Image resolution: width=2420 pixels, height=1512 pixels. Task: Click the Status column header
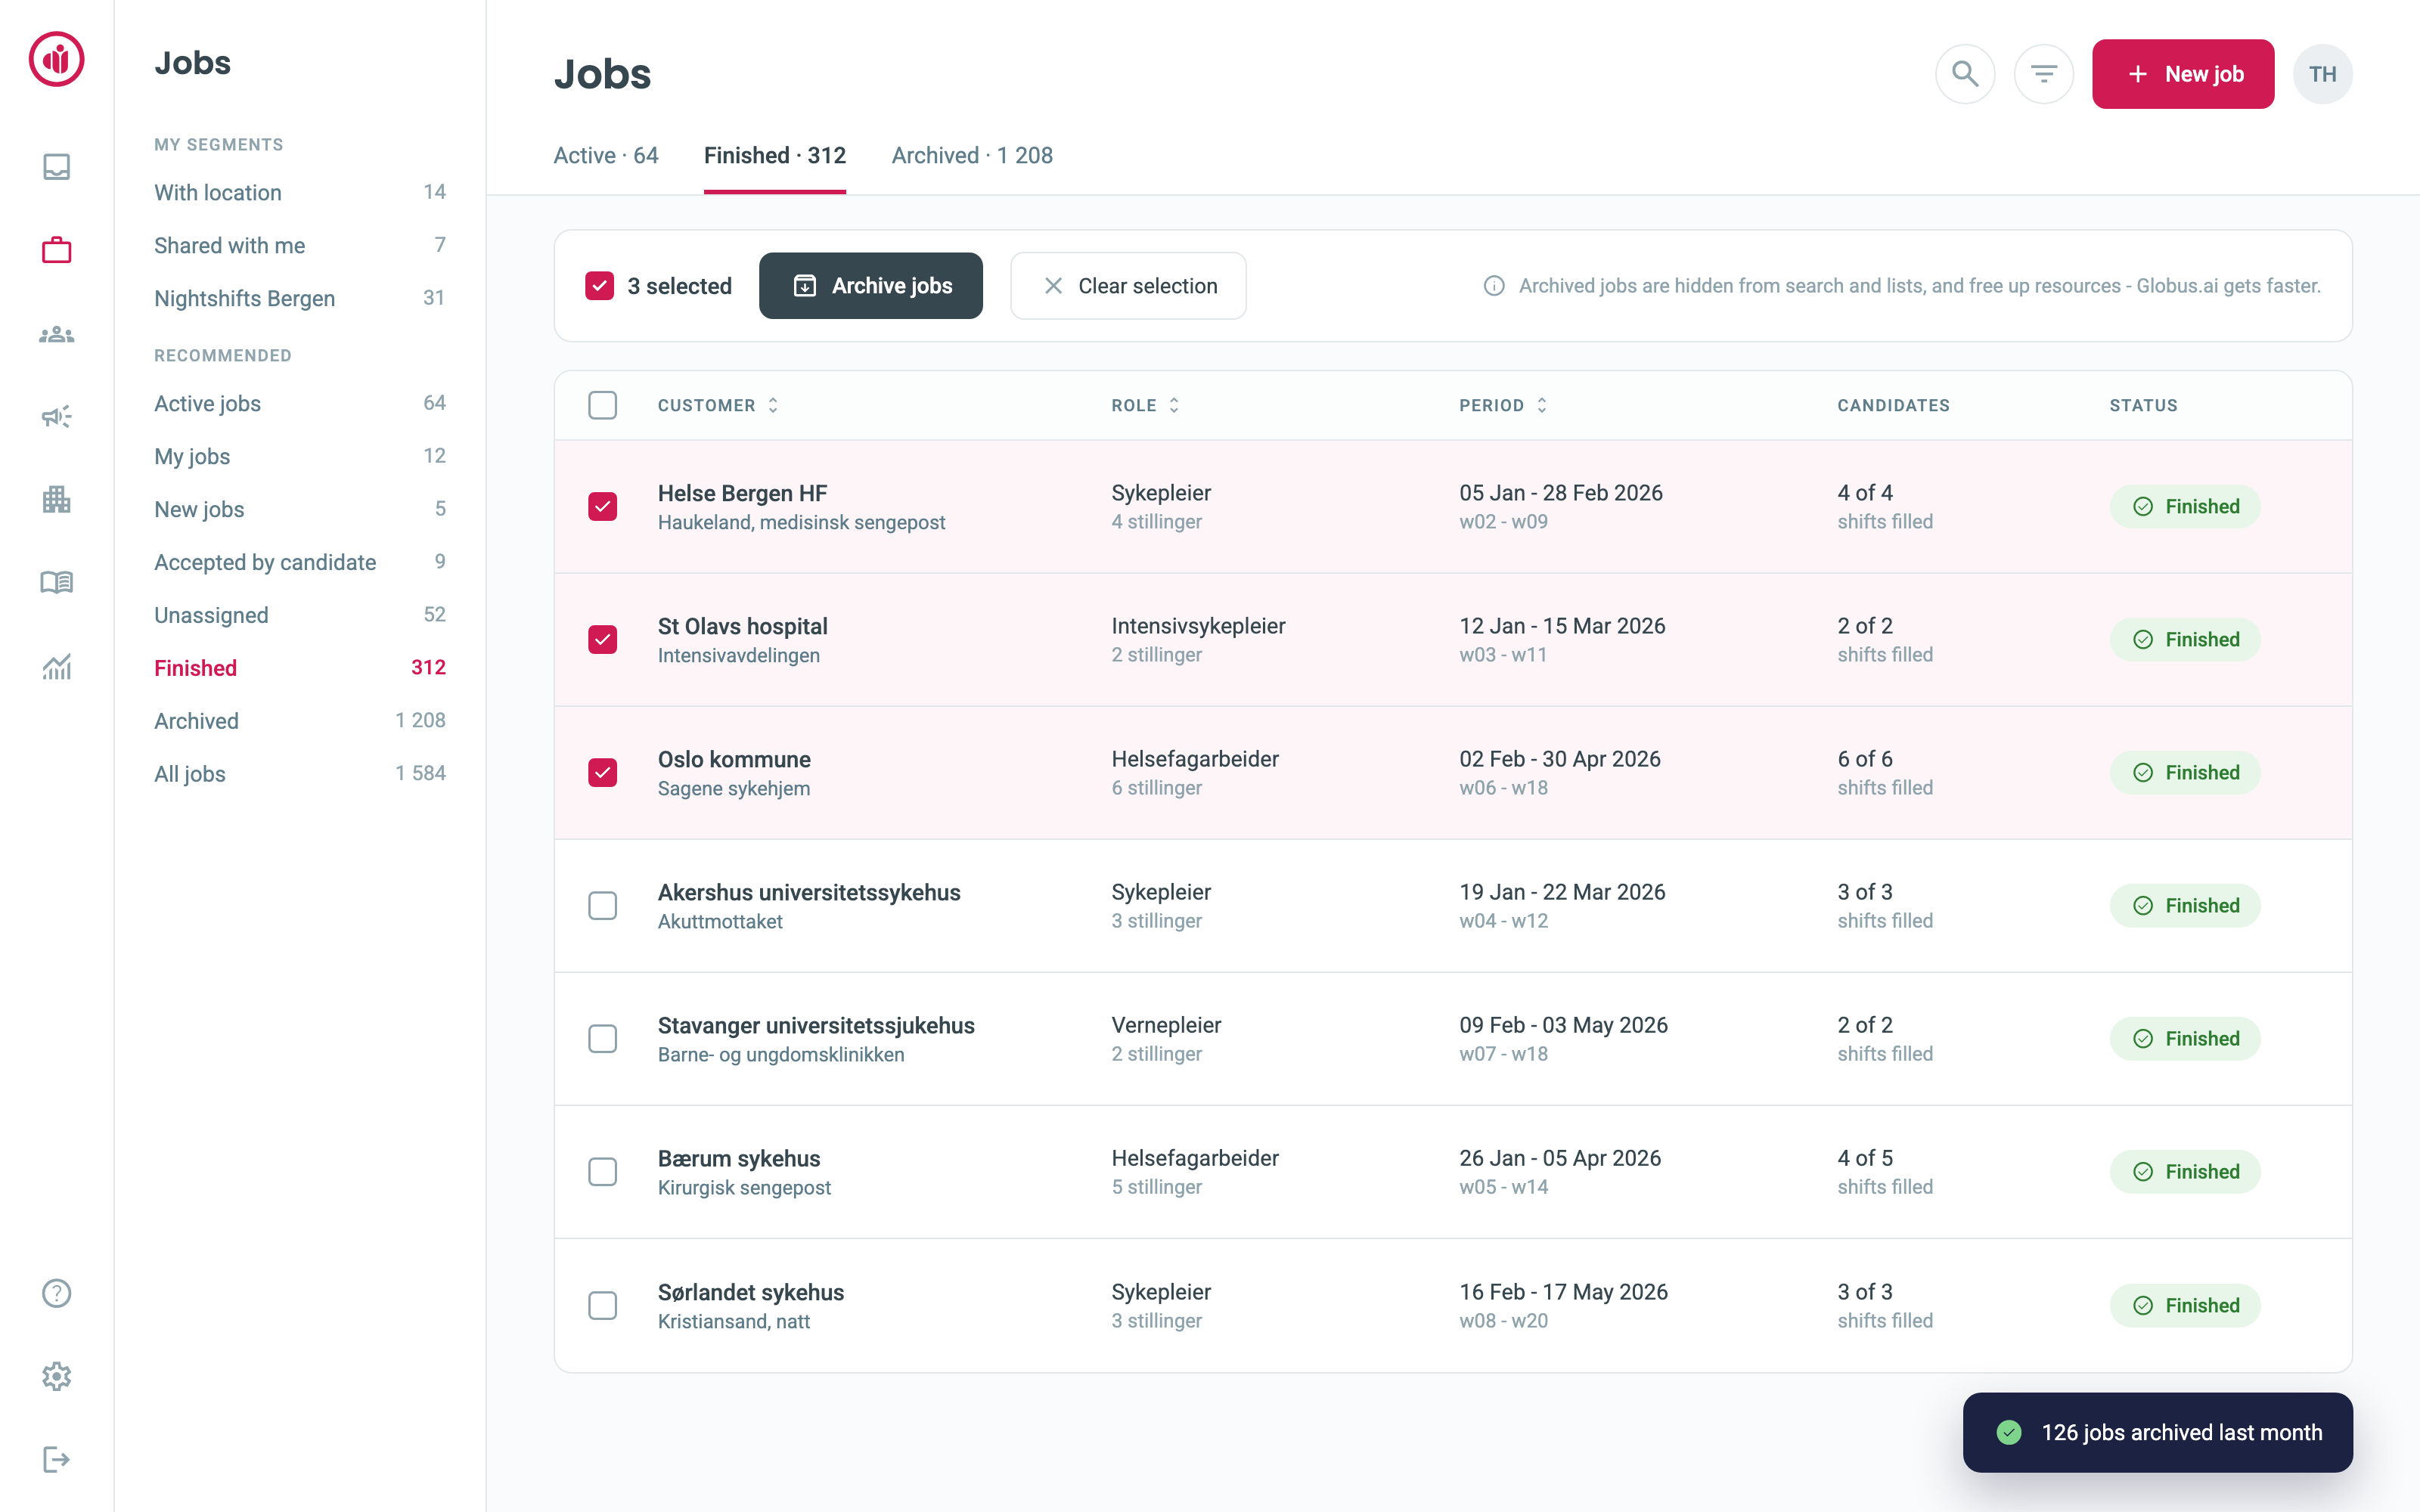tap(2143, 405)
